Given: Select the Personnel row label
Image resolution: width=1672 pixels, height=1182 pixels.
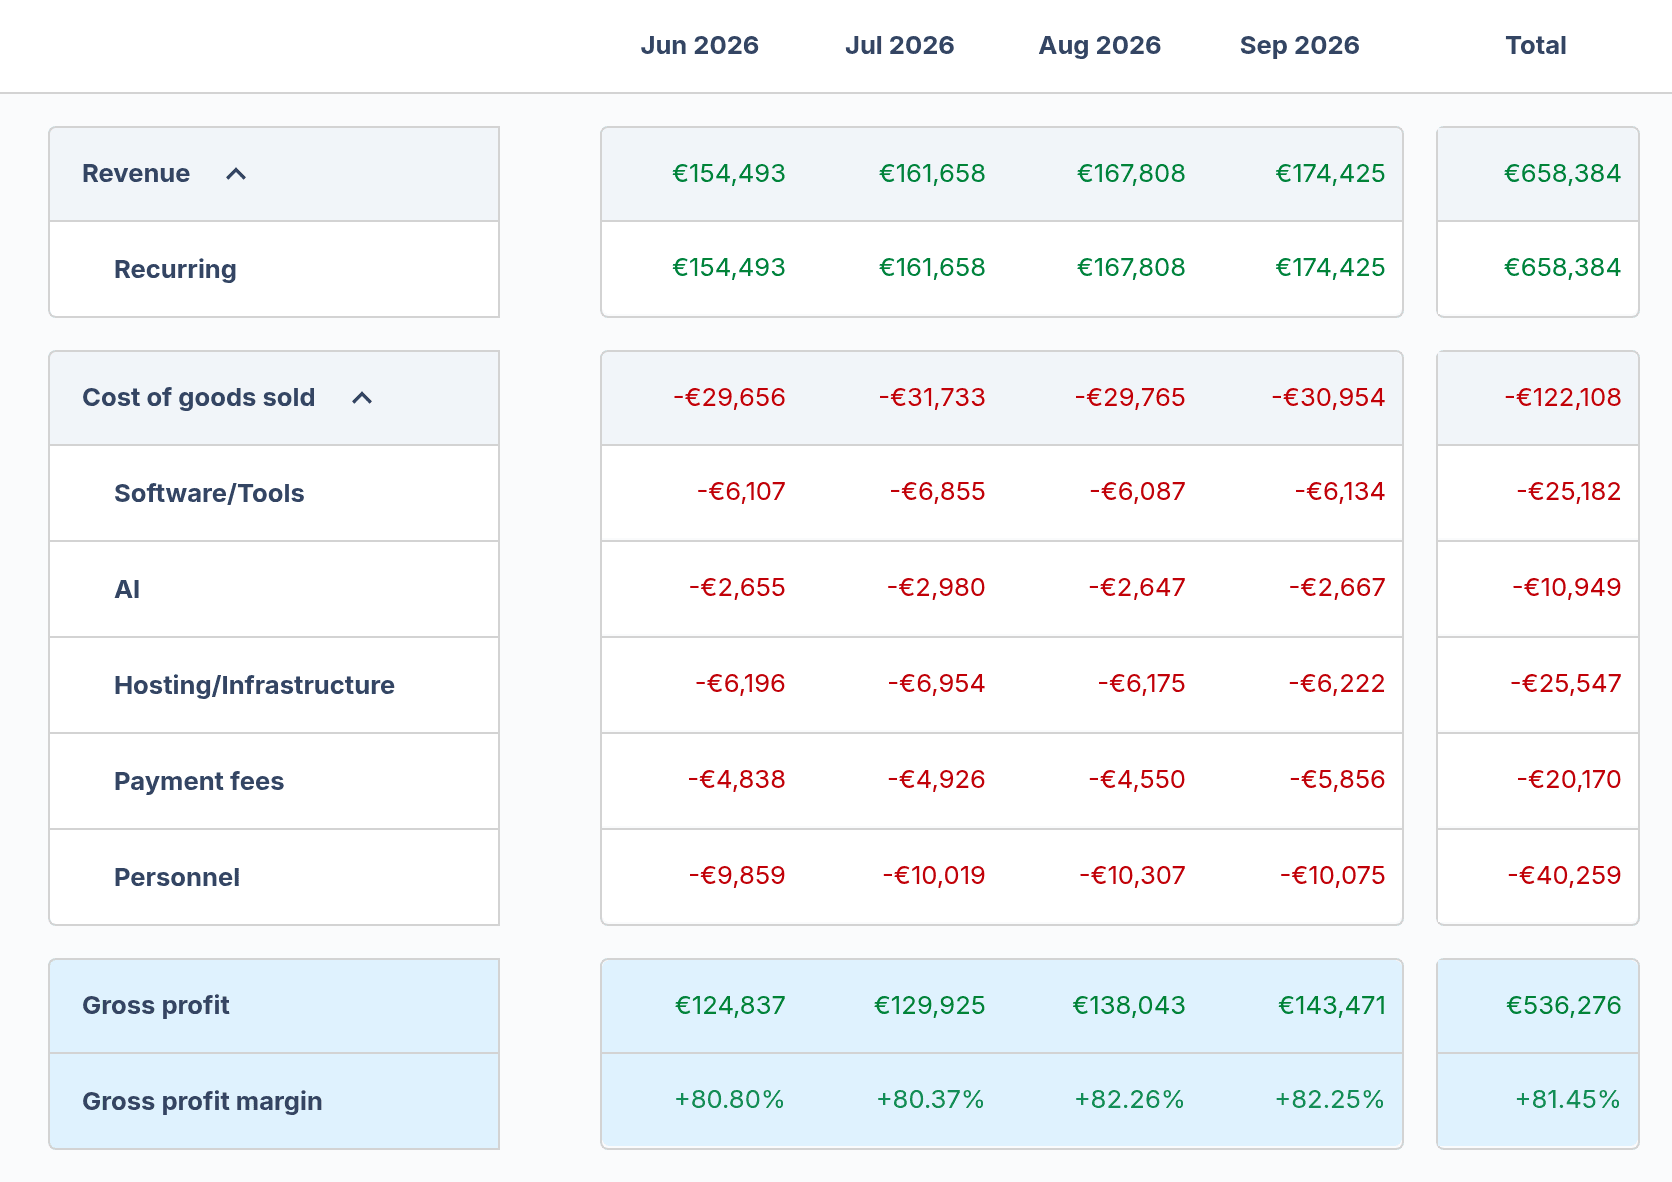Looking at the screenshot, I should click(177, 877).
